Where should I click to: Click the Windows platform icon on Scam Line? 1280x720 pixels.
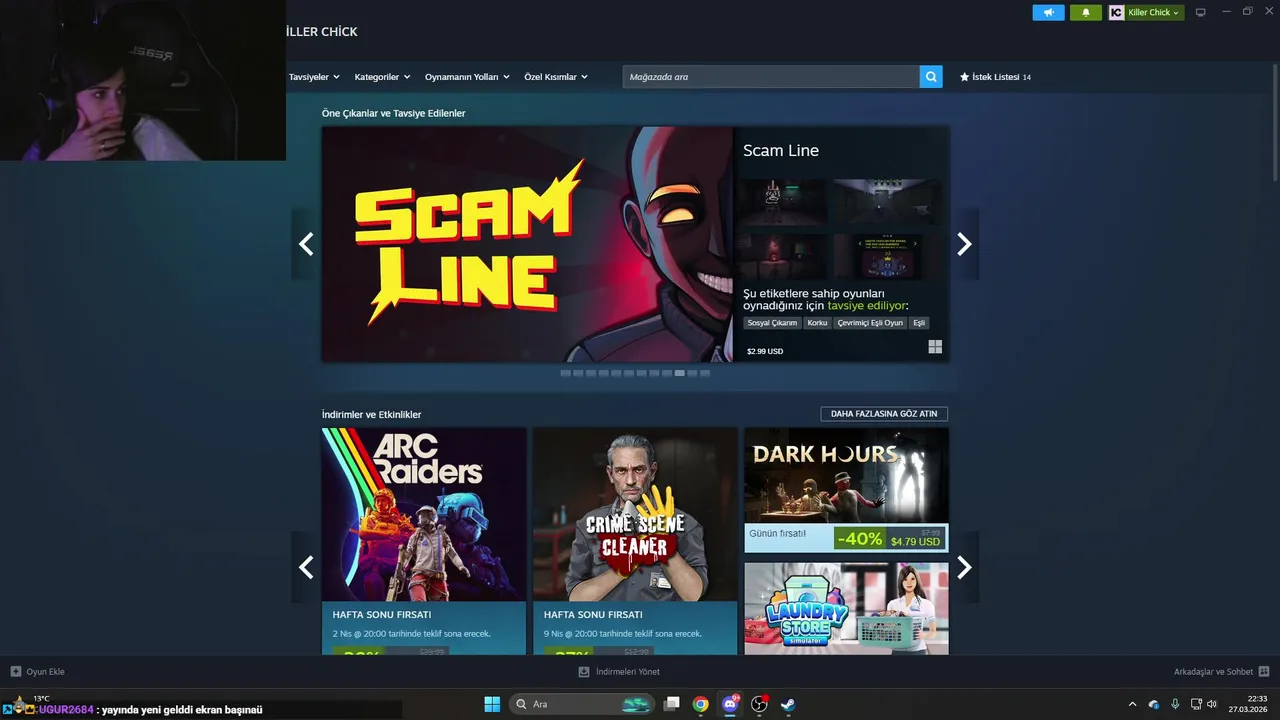click(935, 347)
